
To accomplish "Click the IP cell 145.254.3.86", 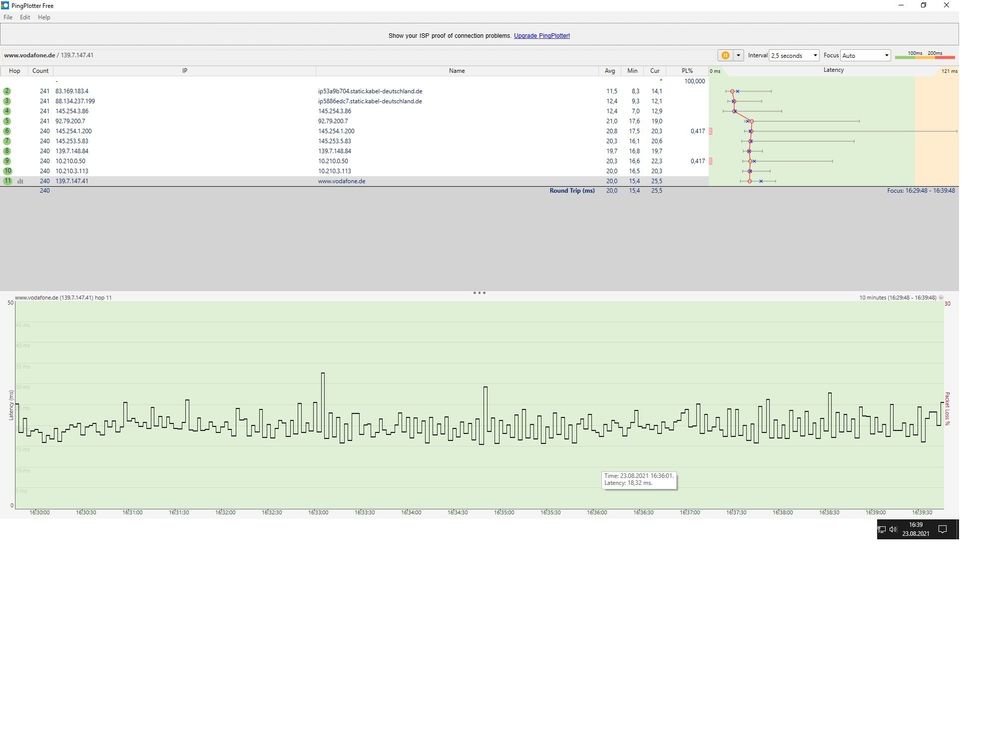I will point(72,111).
